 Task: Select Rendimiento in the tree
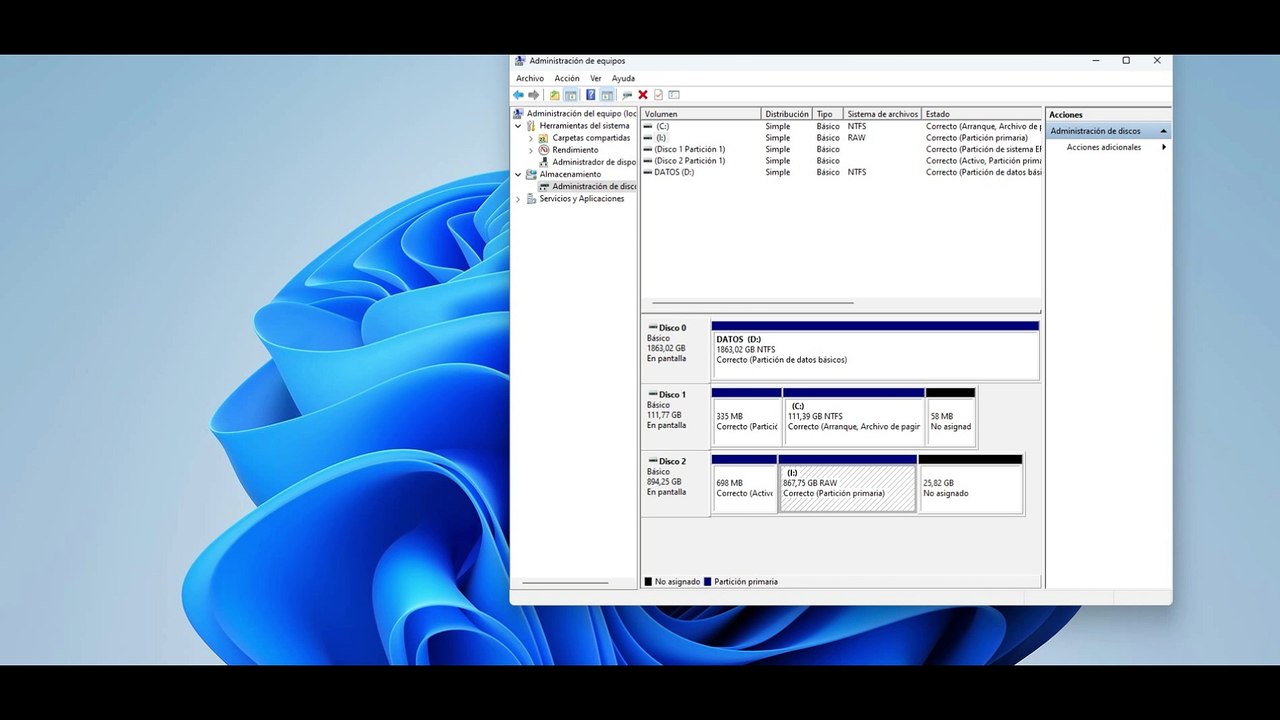click(575, 150)
